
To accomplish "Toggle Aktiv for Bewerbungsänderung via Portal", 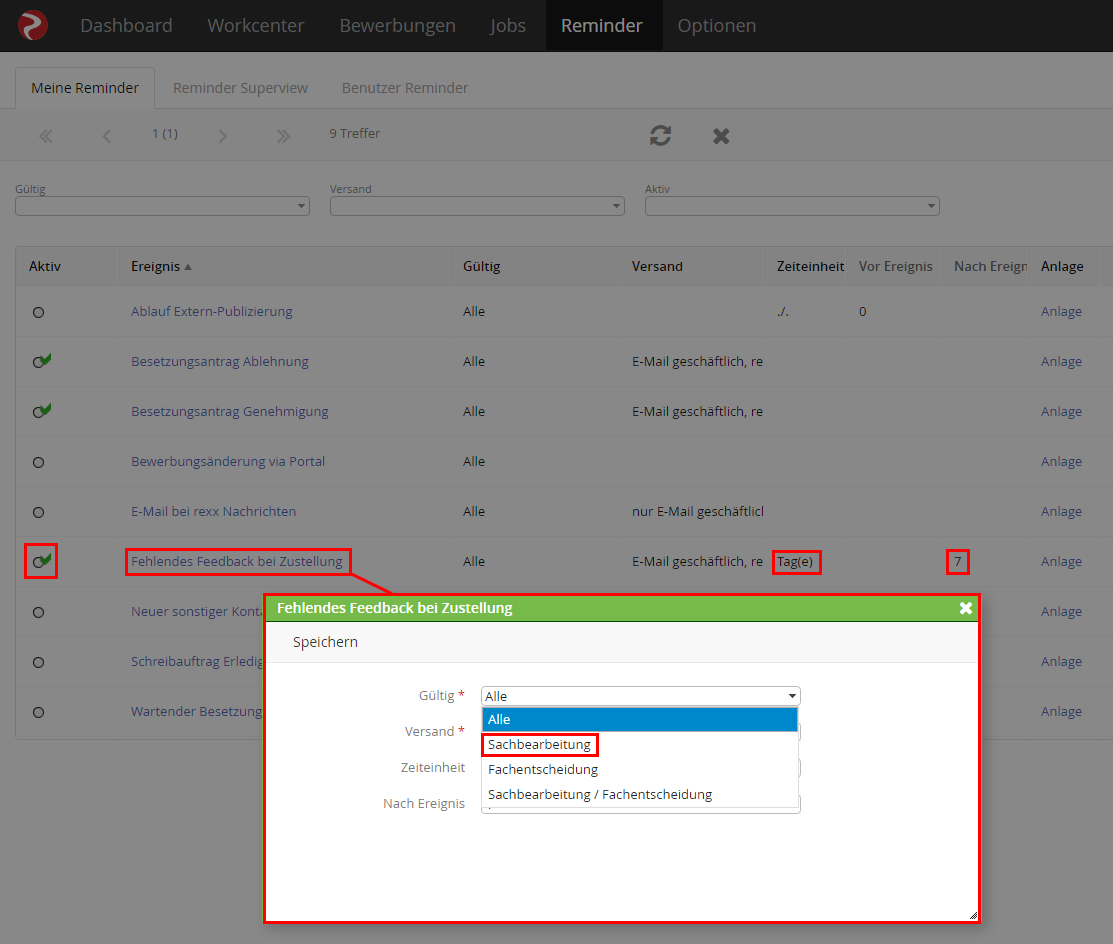I will coord(38,462).
